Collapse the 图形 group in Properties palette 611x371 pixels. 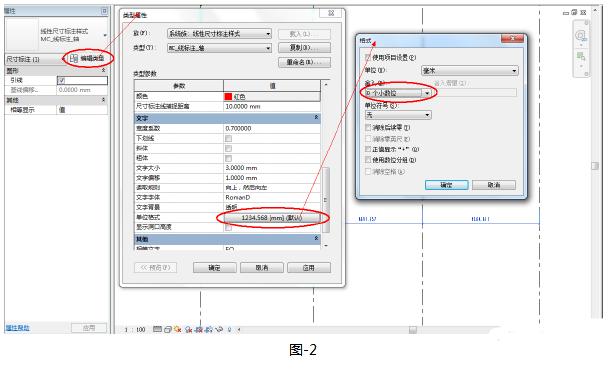pos(104,71)
